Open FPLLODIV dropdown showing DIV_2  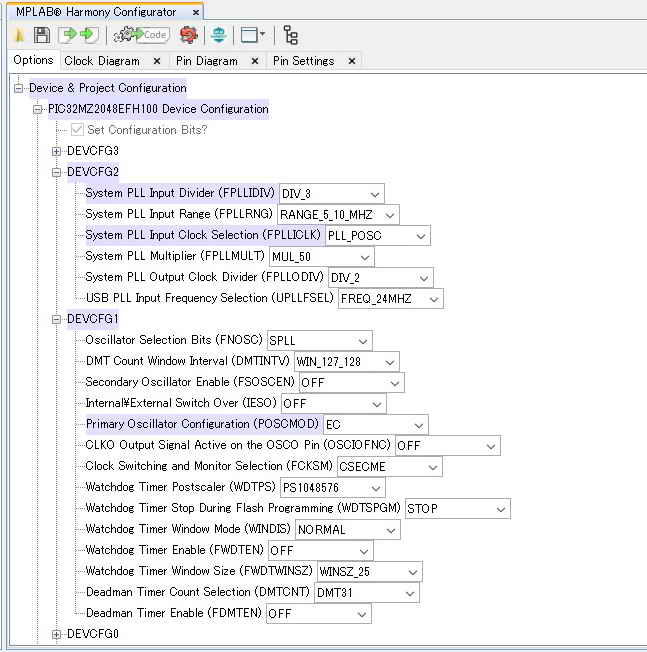tap(380, 278)
